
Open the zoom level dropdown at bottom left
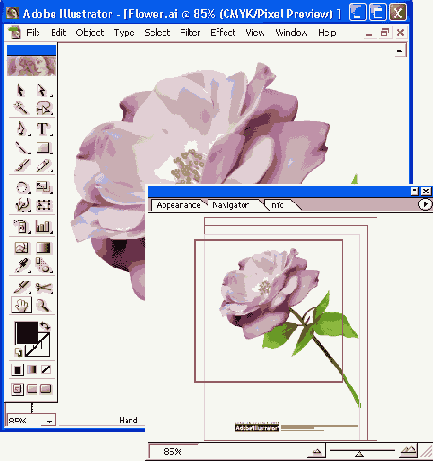click(x=49, y=421)
